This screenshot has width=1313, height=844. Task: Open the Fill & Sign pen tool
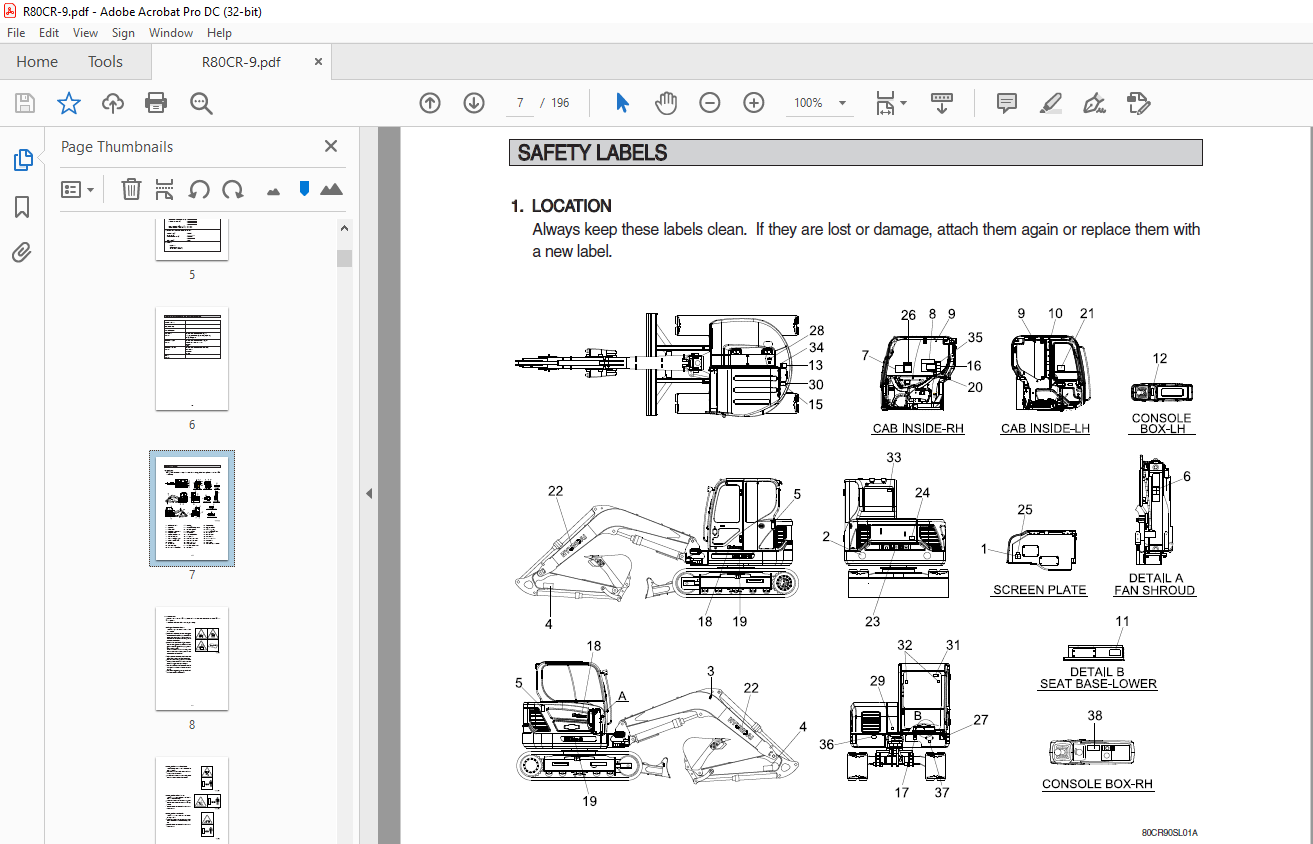coord(1094,103)
